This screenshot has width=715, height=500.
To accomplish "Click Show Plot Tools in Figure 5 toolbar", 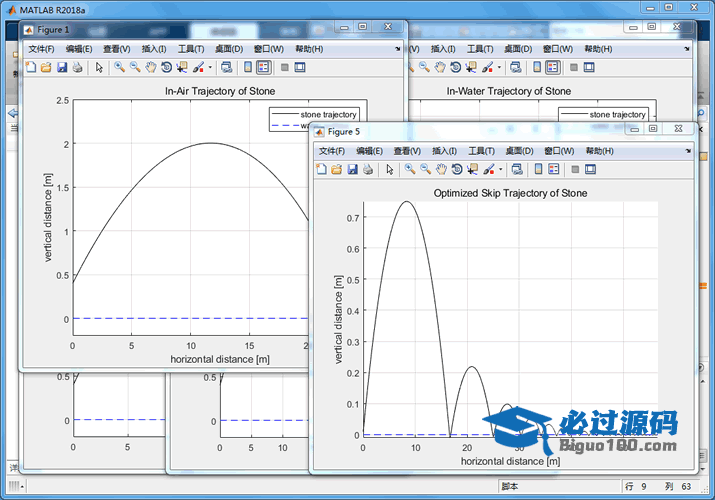I will (x=590, y=170).
